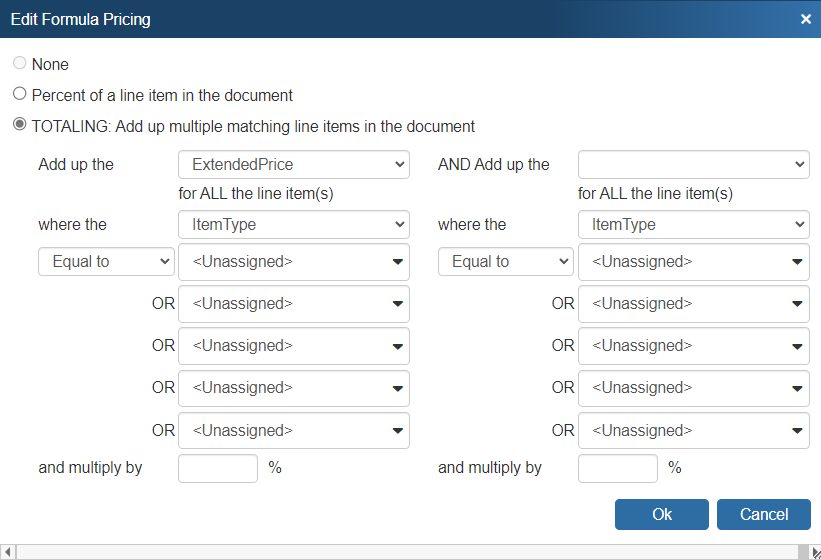Expand the right ItemType dropdown

tap(693, 225)
